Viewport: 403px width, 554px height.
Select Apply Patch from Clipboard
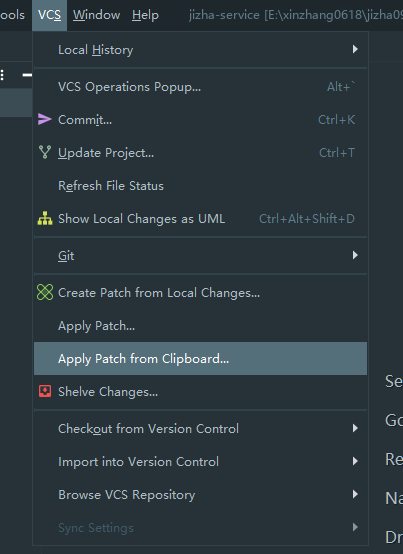tap(200, 358)
